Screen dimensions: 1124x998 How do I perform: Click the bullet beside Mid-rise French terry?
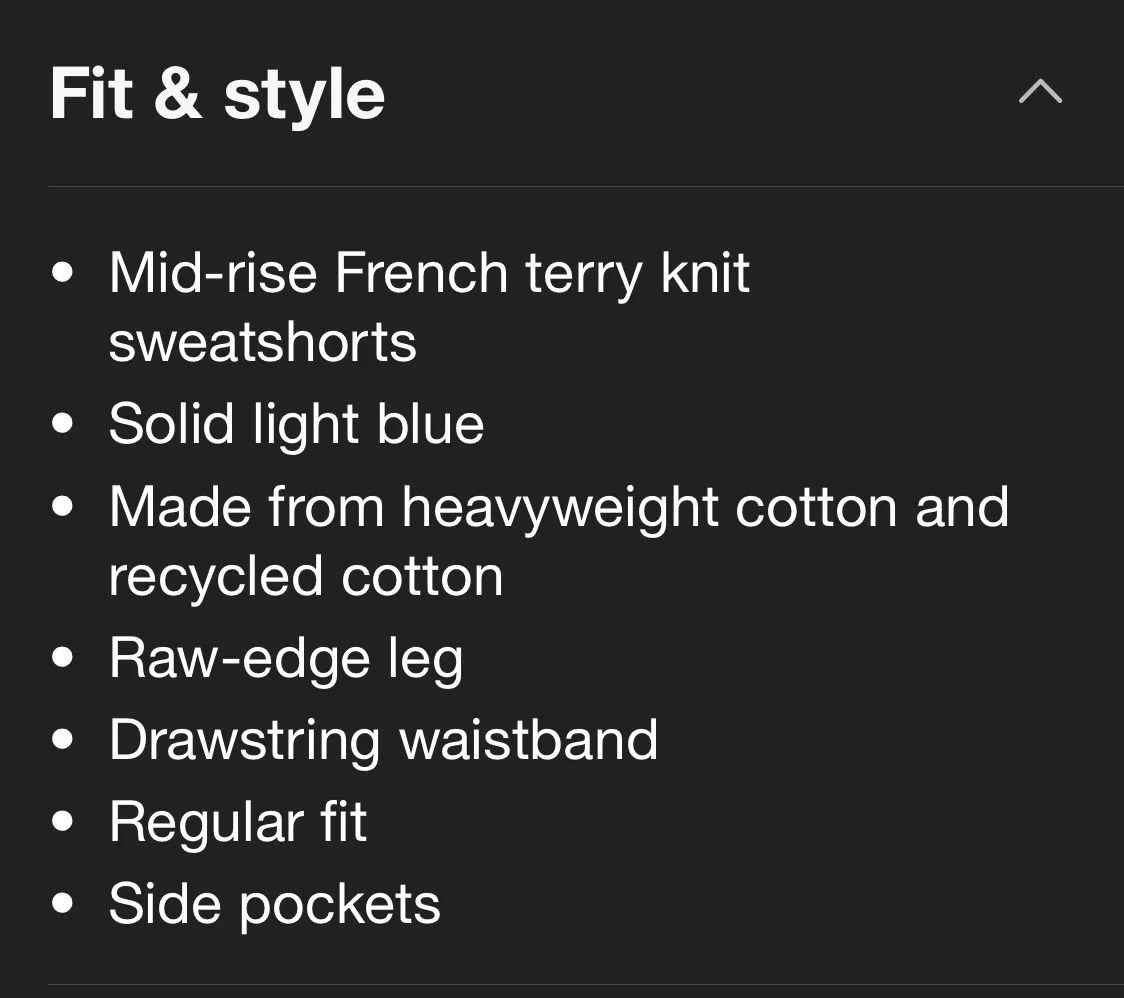pyautogui.click(x=63, y=272)
